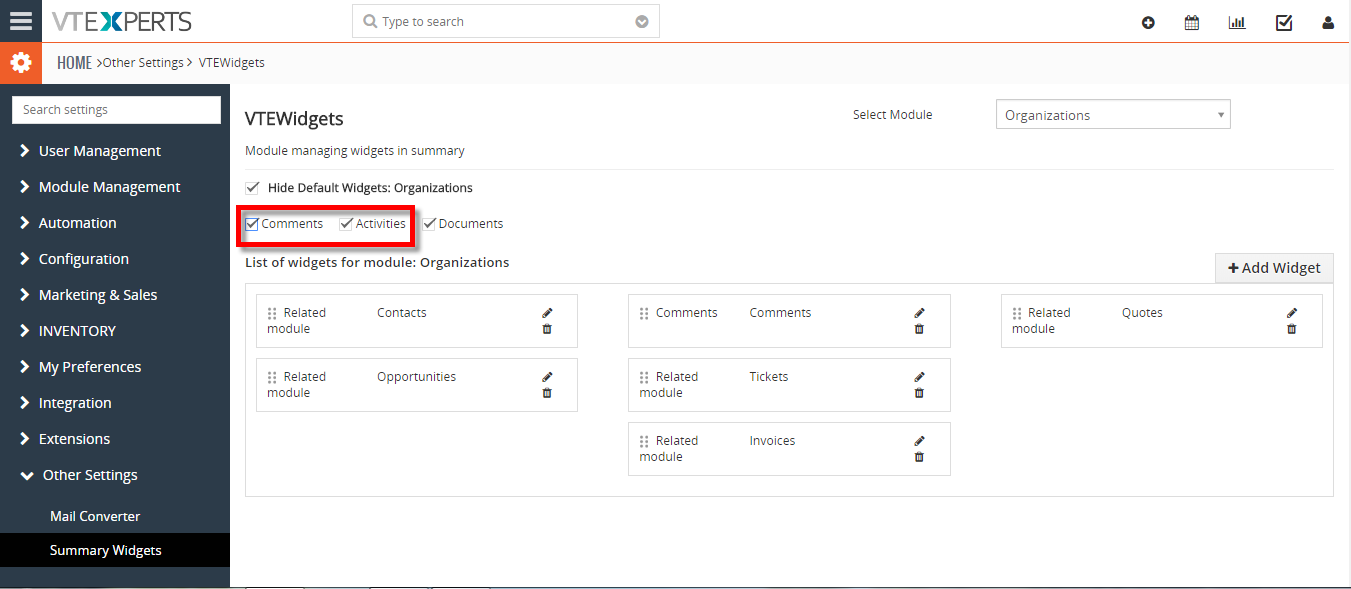The image size is (1351, 589).
Task: Toggle Hide Default Widgets checkbox
Action: pos(252,188)
